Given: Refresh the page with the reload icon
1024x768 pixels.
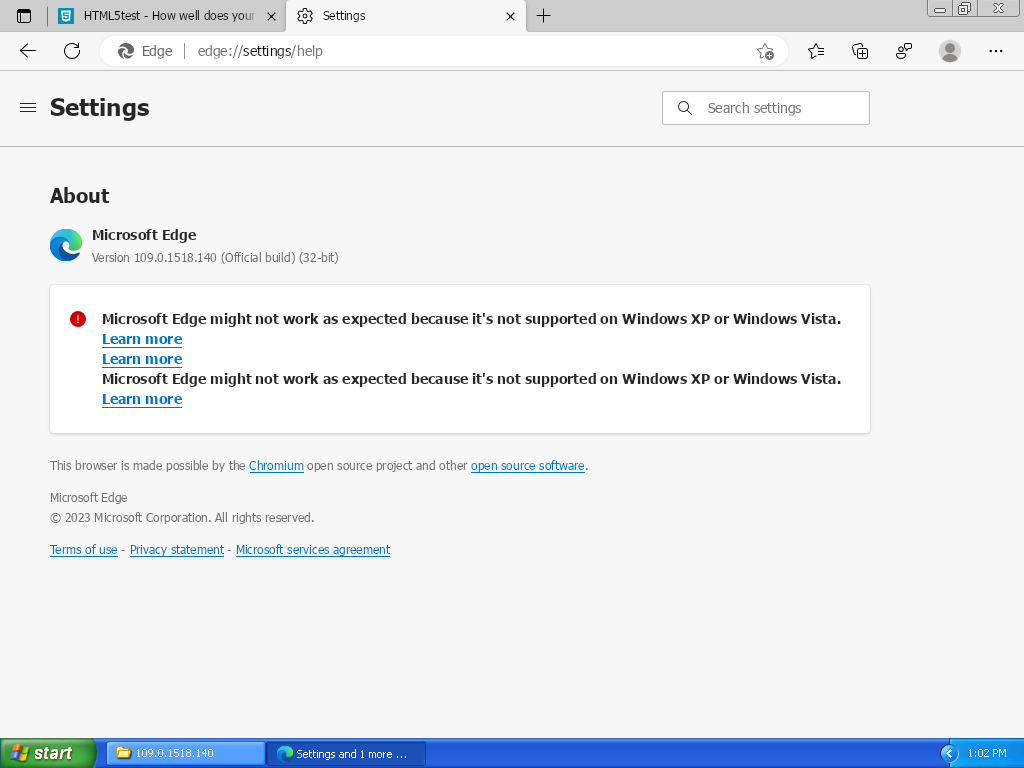Looking at the screenshot, I should pos(72,51).
